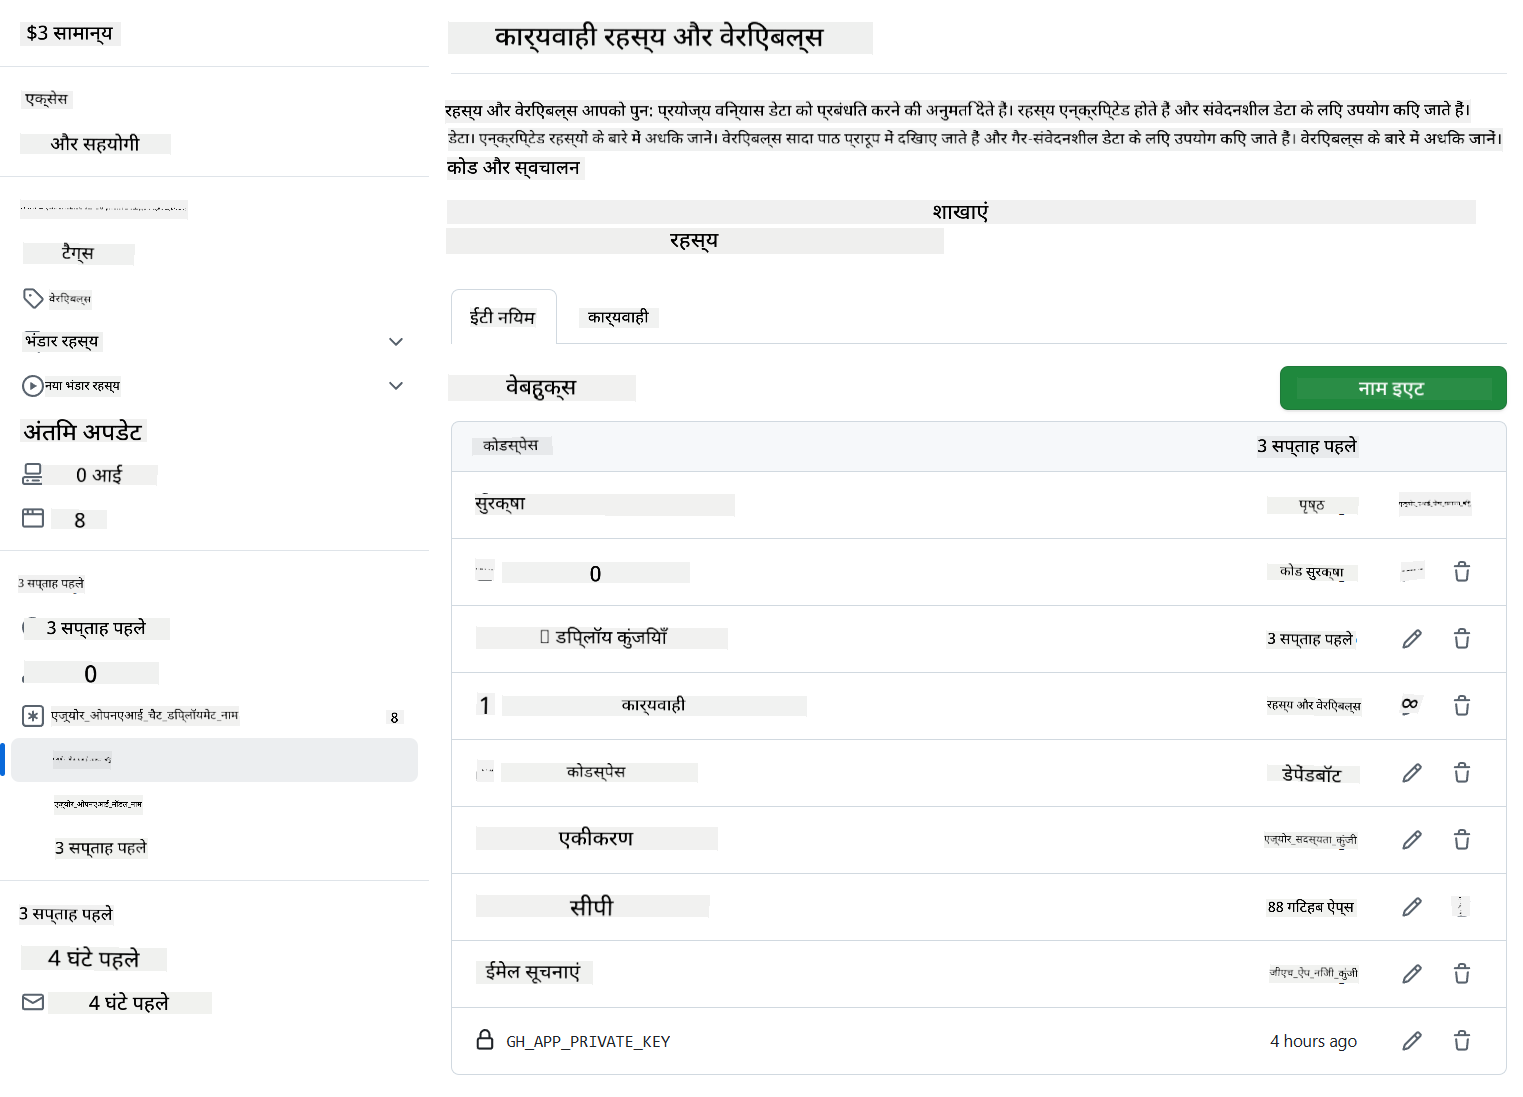Click the 8 counter badge in sidebar
The height and width of the screenshot is (1097, 1523).
point(394,718)
